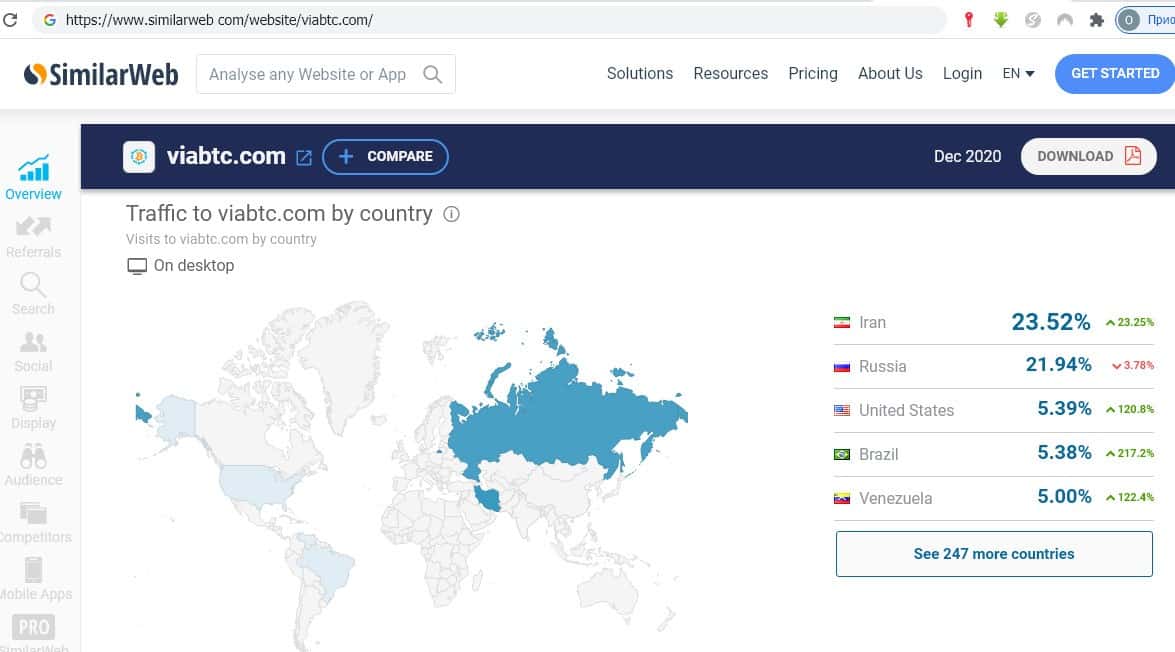Go to Display section icon
The image size is (1175, 652).
[x=33, y=399]
